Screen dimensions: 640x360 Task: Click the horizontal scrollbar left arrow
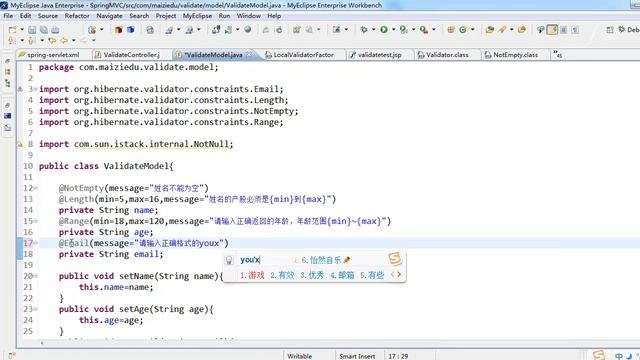pos(42,343)
